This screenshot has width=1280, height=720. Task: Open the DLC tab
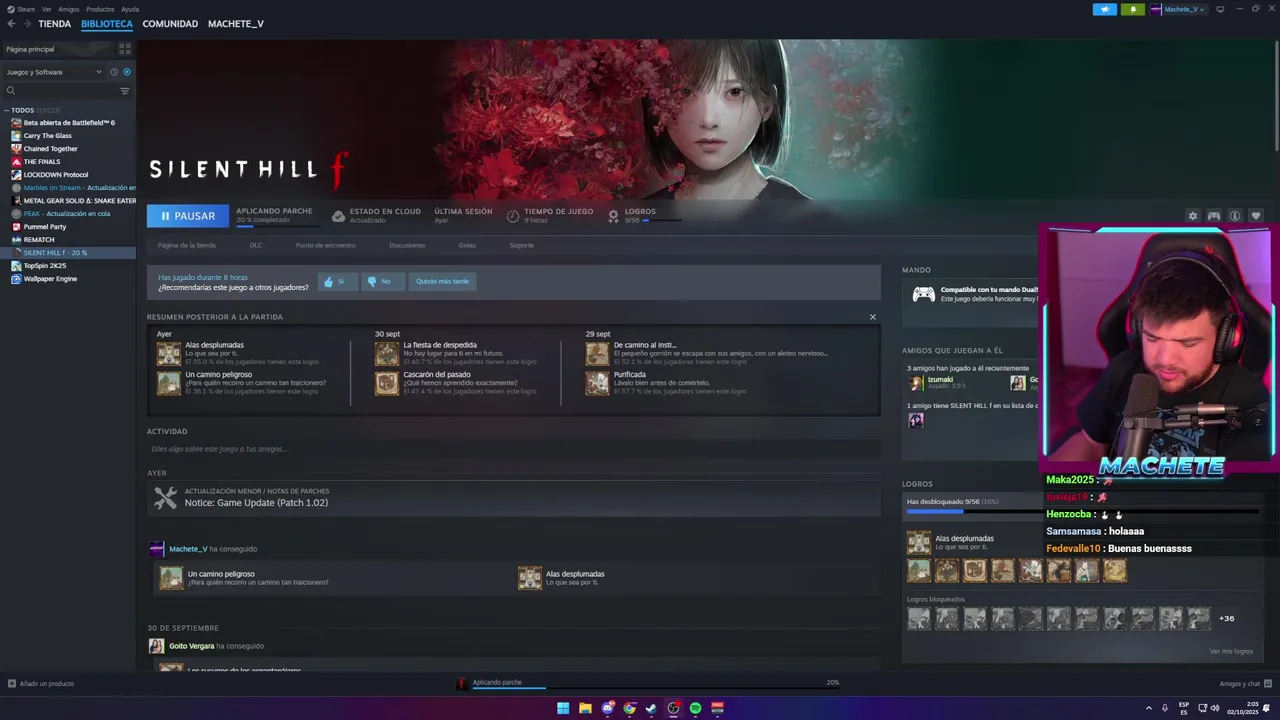[256, 245]
